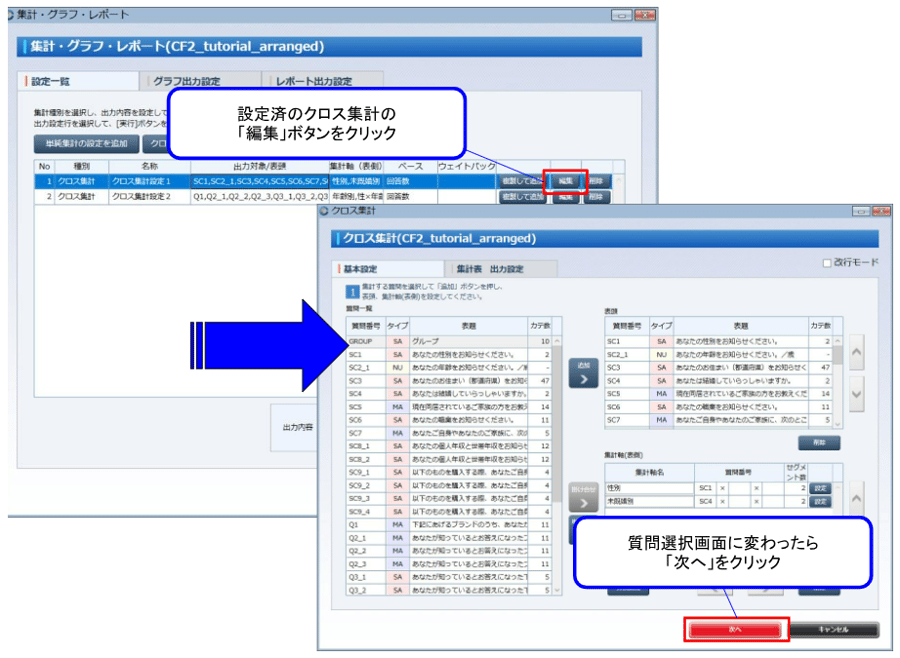Screen dimensions: 900x658
Task: Click the 追加 arrow button between lists
Action: pos(583,373)
